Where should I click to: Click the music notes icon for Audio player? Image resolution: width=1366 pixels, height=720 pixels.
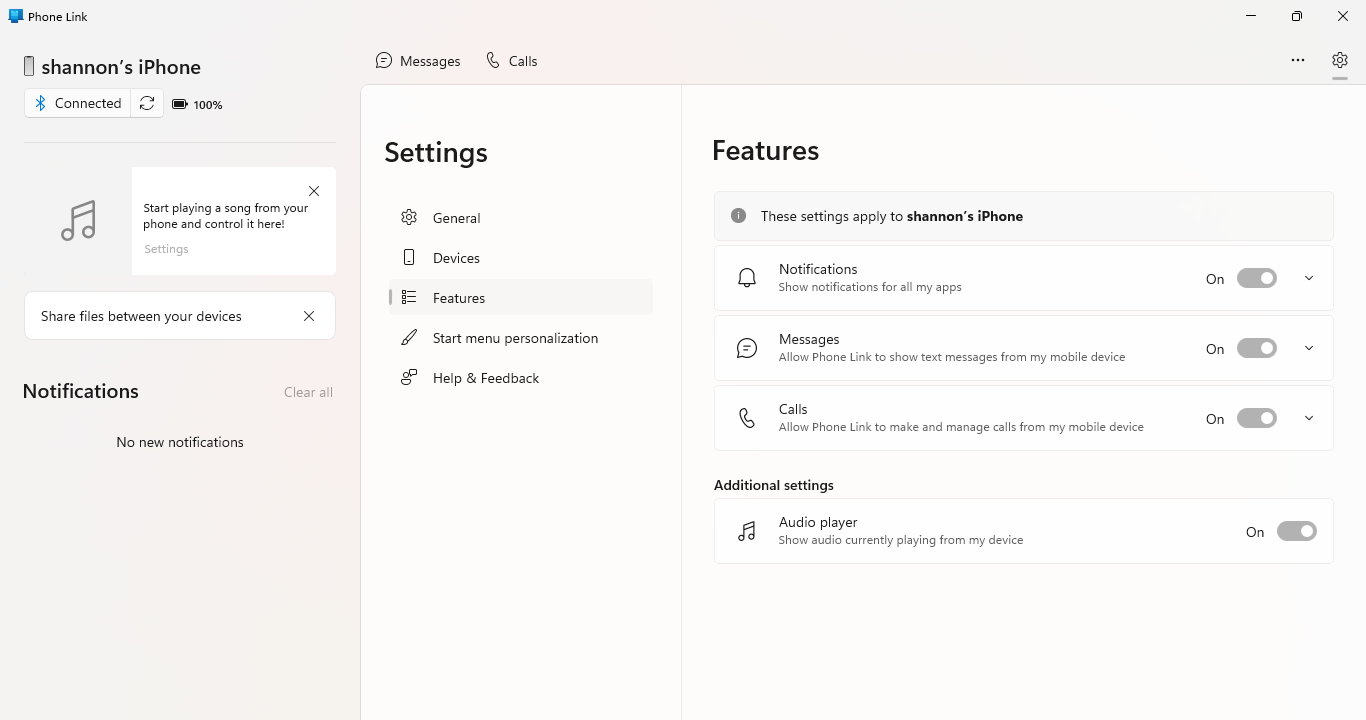click(x=747, y=531)
